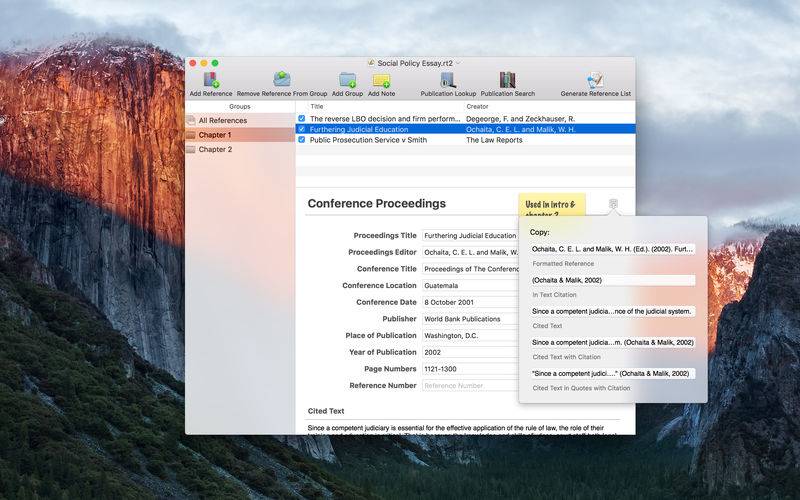
Task: Click the empty Reference Number field
Action: [x=470, y=386]
